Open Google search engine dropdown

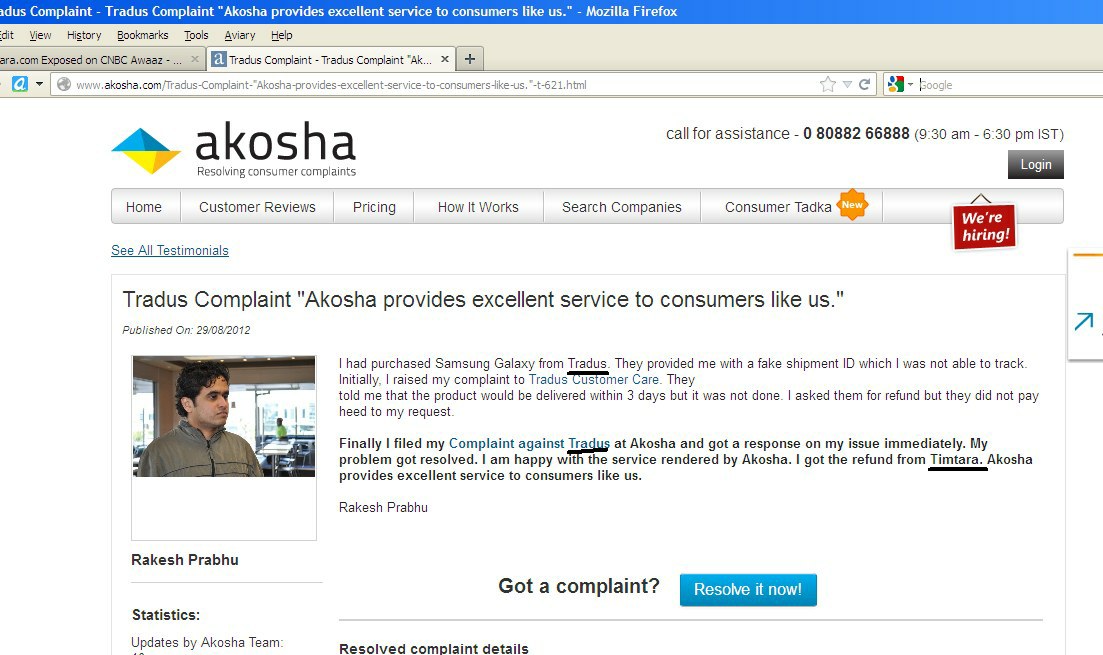[x=900, y=84]
